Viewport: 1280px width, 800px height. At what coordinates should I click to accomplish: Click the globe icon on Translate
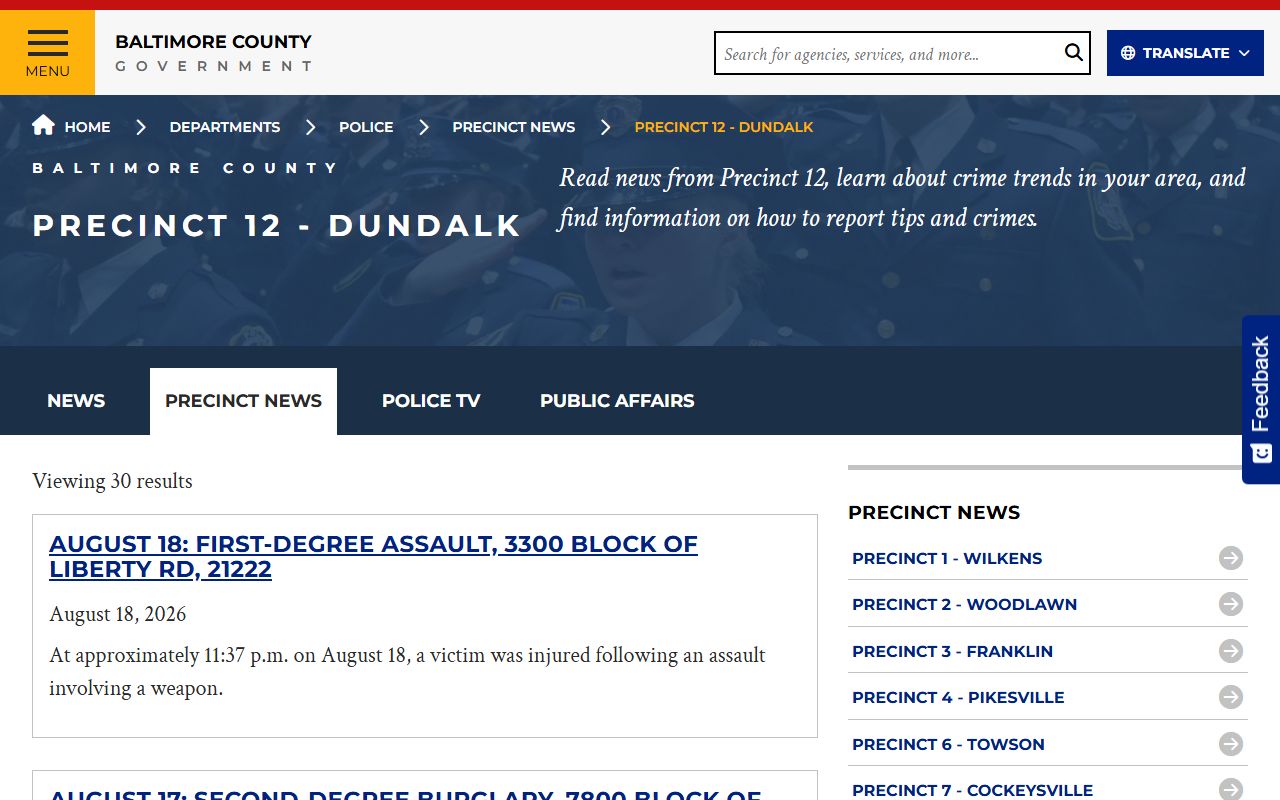tap(1128, 53)
